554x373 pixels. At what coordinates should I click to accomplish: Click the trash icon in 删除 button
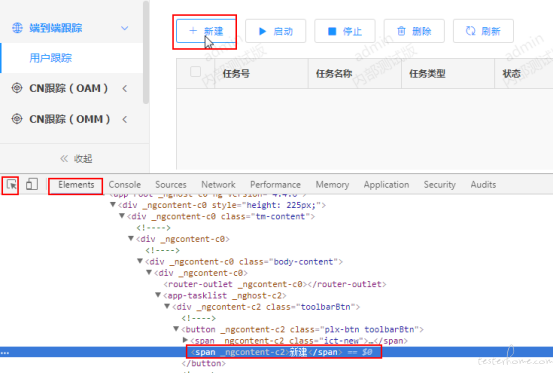click(x=401, y=31)
